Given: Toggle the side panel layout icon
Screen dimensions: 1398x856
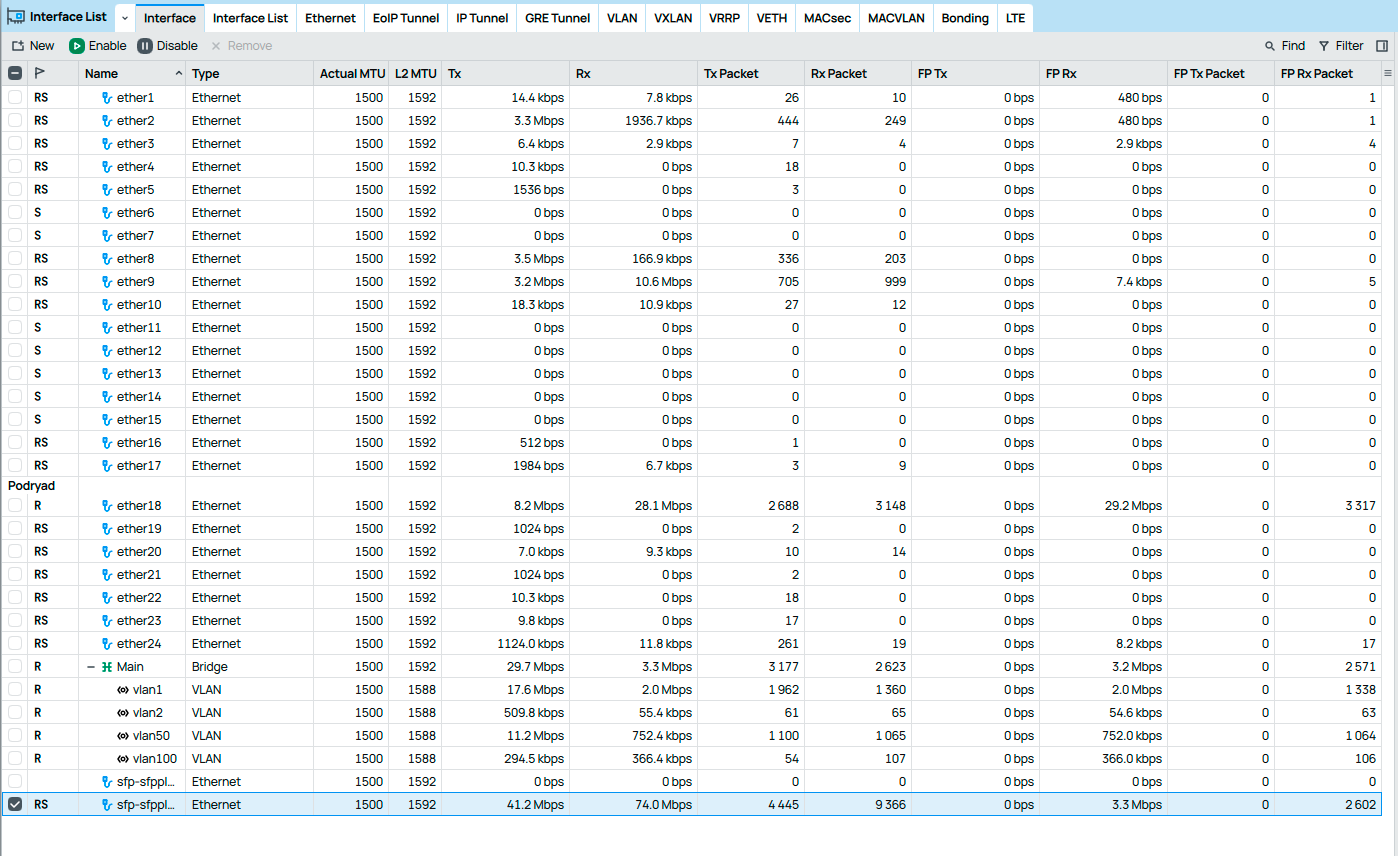Looking at the screenshot, I should click(x=1382, y=46).
